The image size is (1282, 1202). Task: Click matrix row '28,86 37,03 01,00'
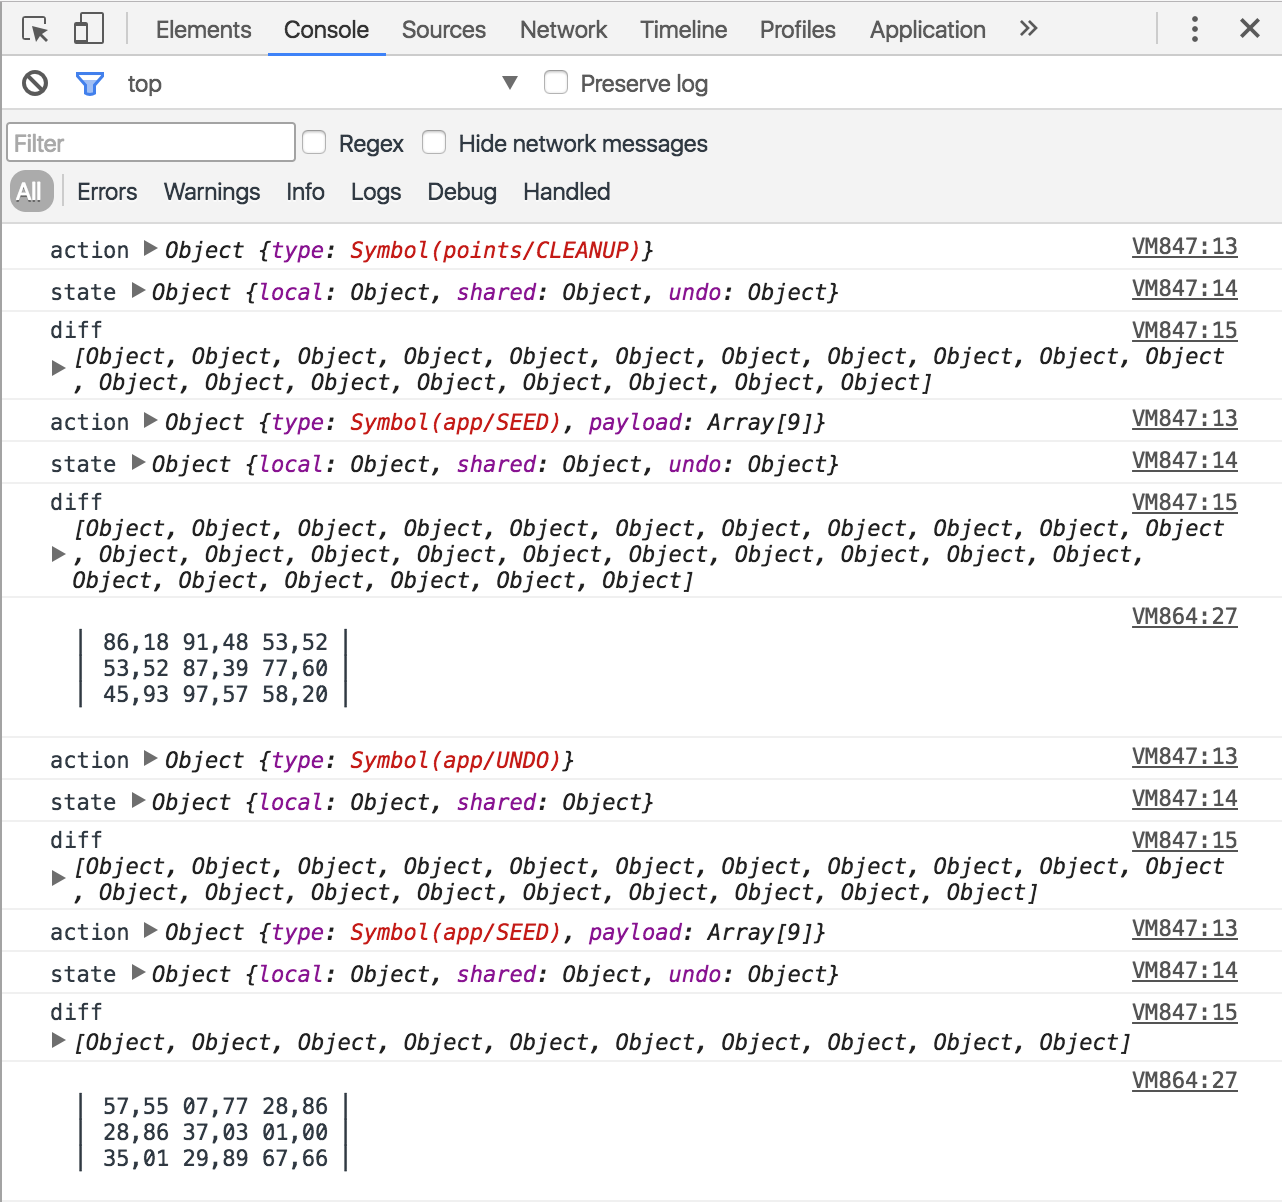coord(215,1132)
